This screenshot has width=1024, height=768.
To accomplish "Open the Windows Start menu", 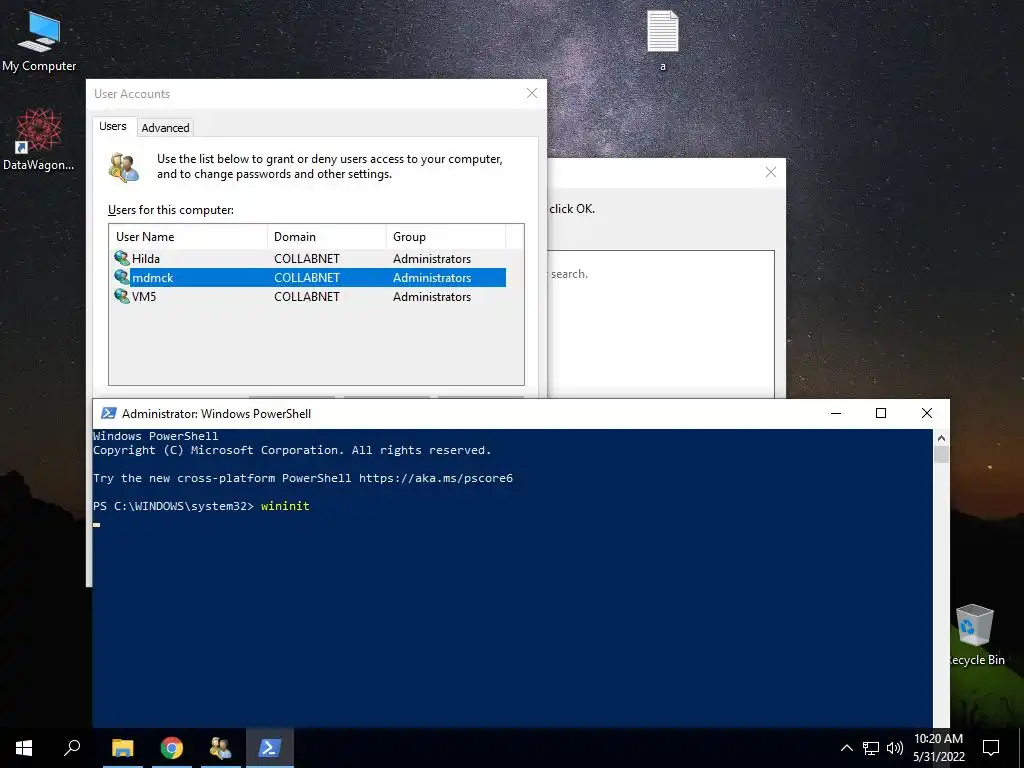I will pyautogui.click(x=24, y=748).
